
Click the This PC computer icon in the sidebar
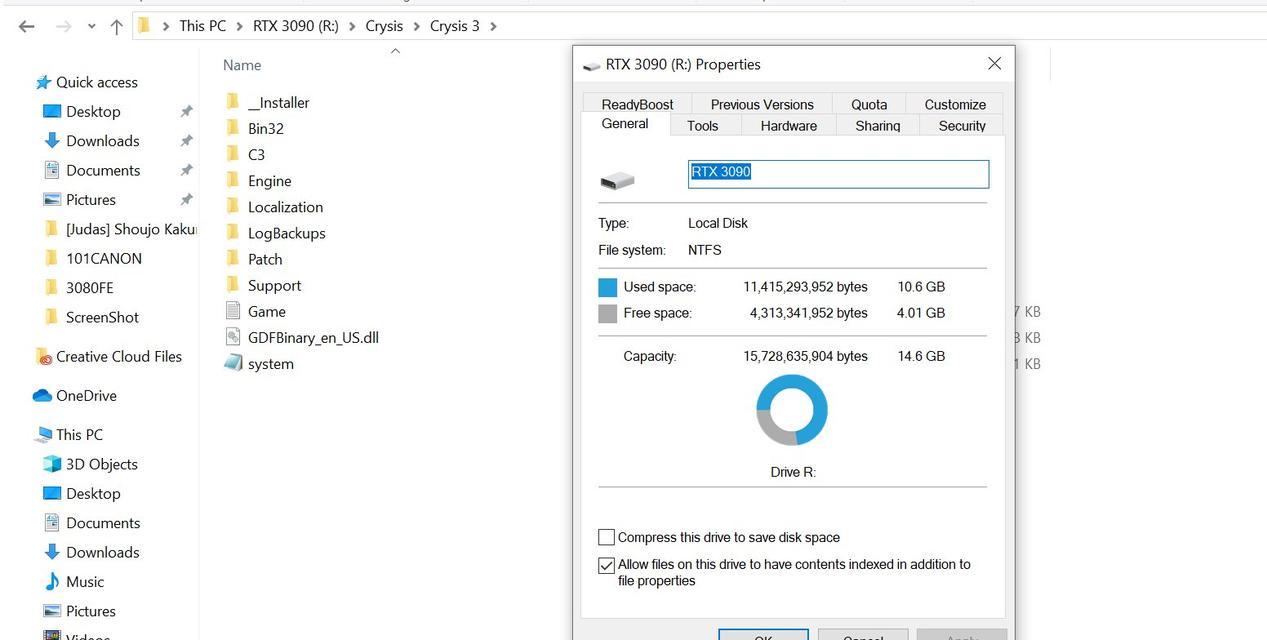pyautogui.click(x=43, y=434)
